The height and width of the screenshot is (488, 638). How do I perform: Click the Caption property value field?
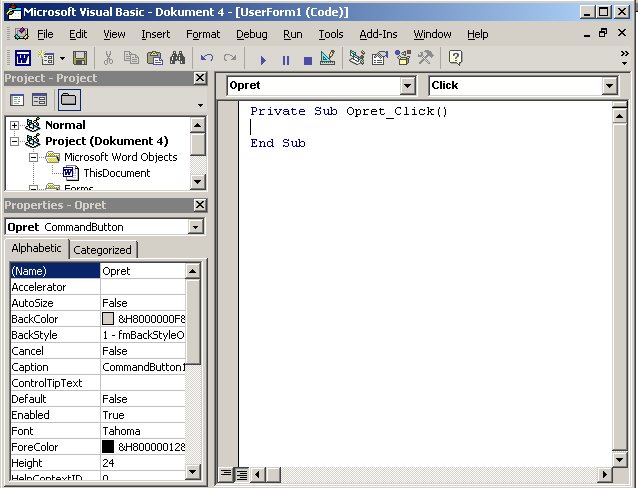click(142, 367)
